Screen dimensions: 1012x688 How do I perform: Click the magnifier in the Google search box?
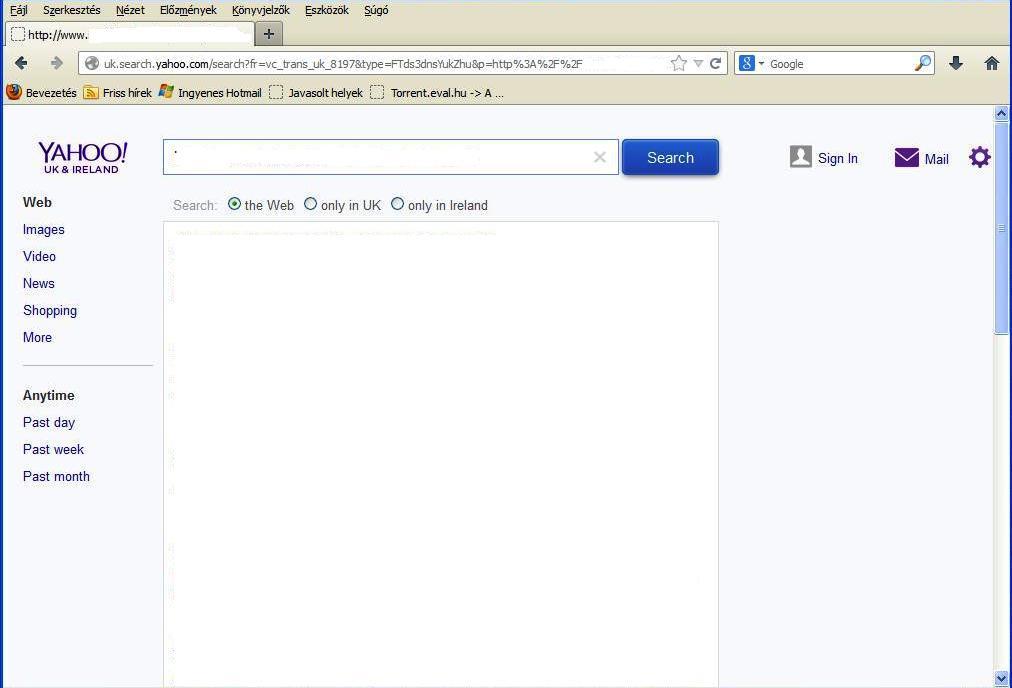click(923, 63)
